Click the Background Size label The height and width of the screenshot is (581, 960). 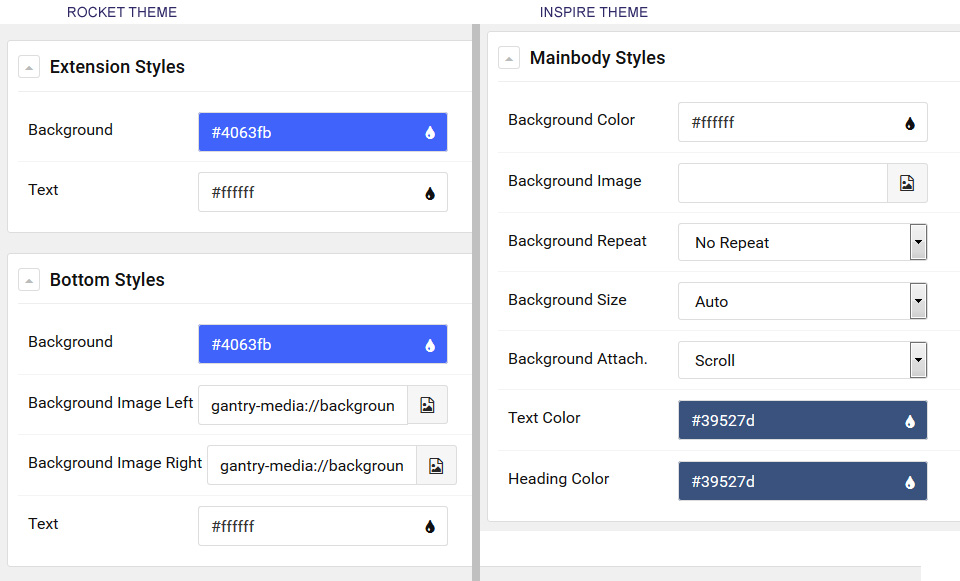pos(568,299)
